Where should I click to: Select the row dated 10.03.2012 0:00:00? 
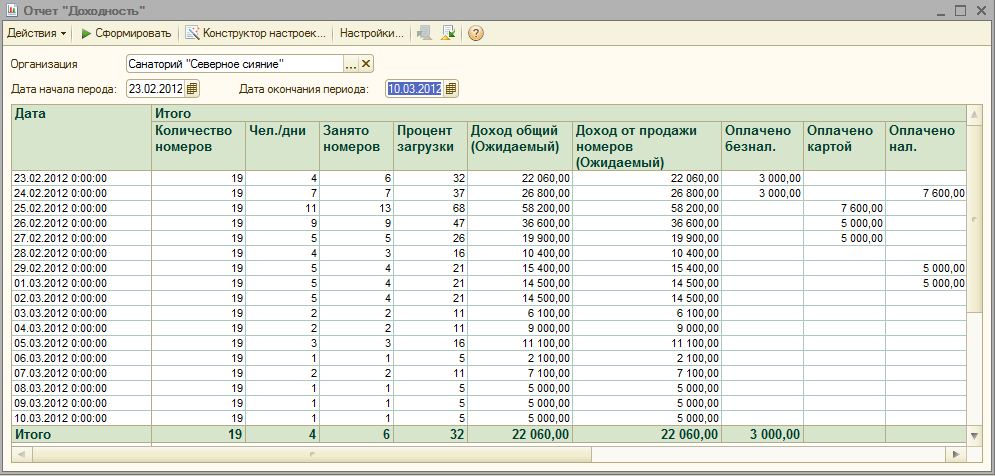click(489, 418)
